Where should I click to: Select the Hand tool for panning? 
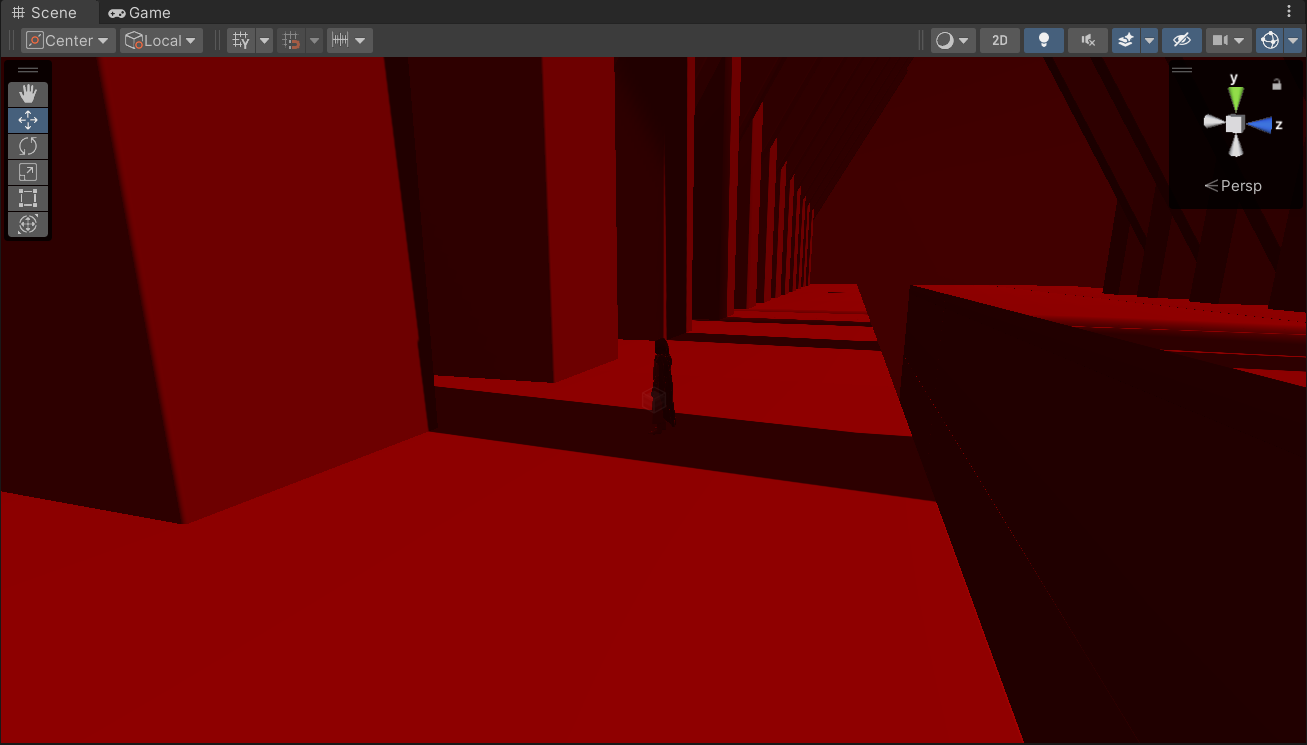[x=27, y=93]
